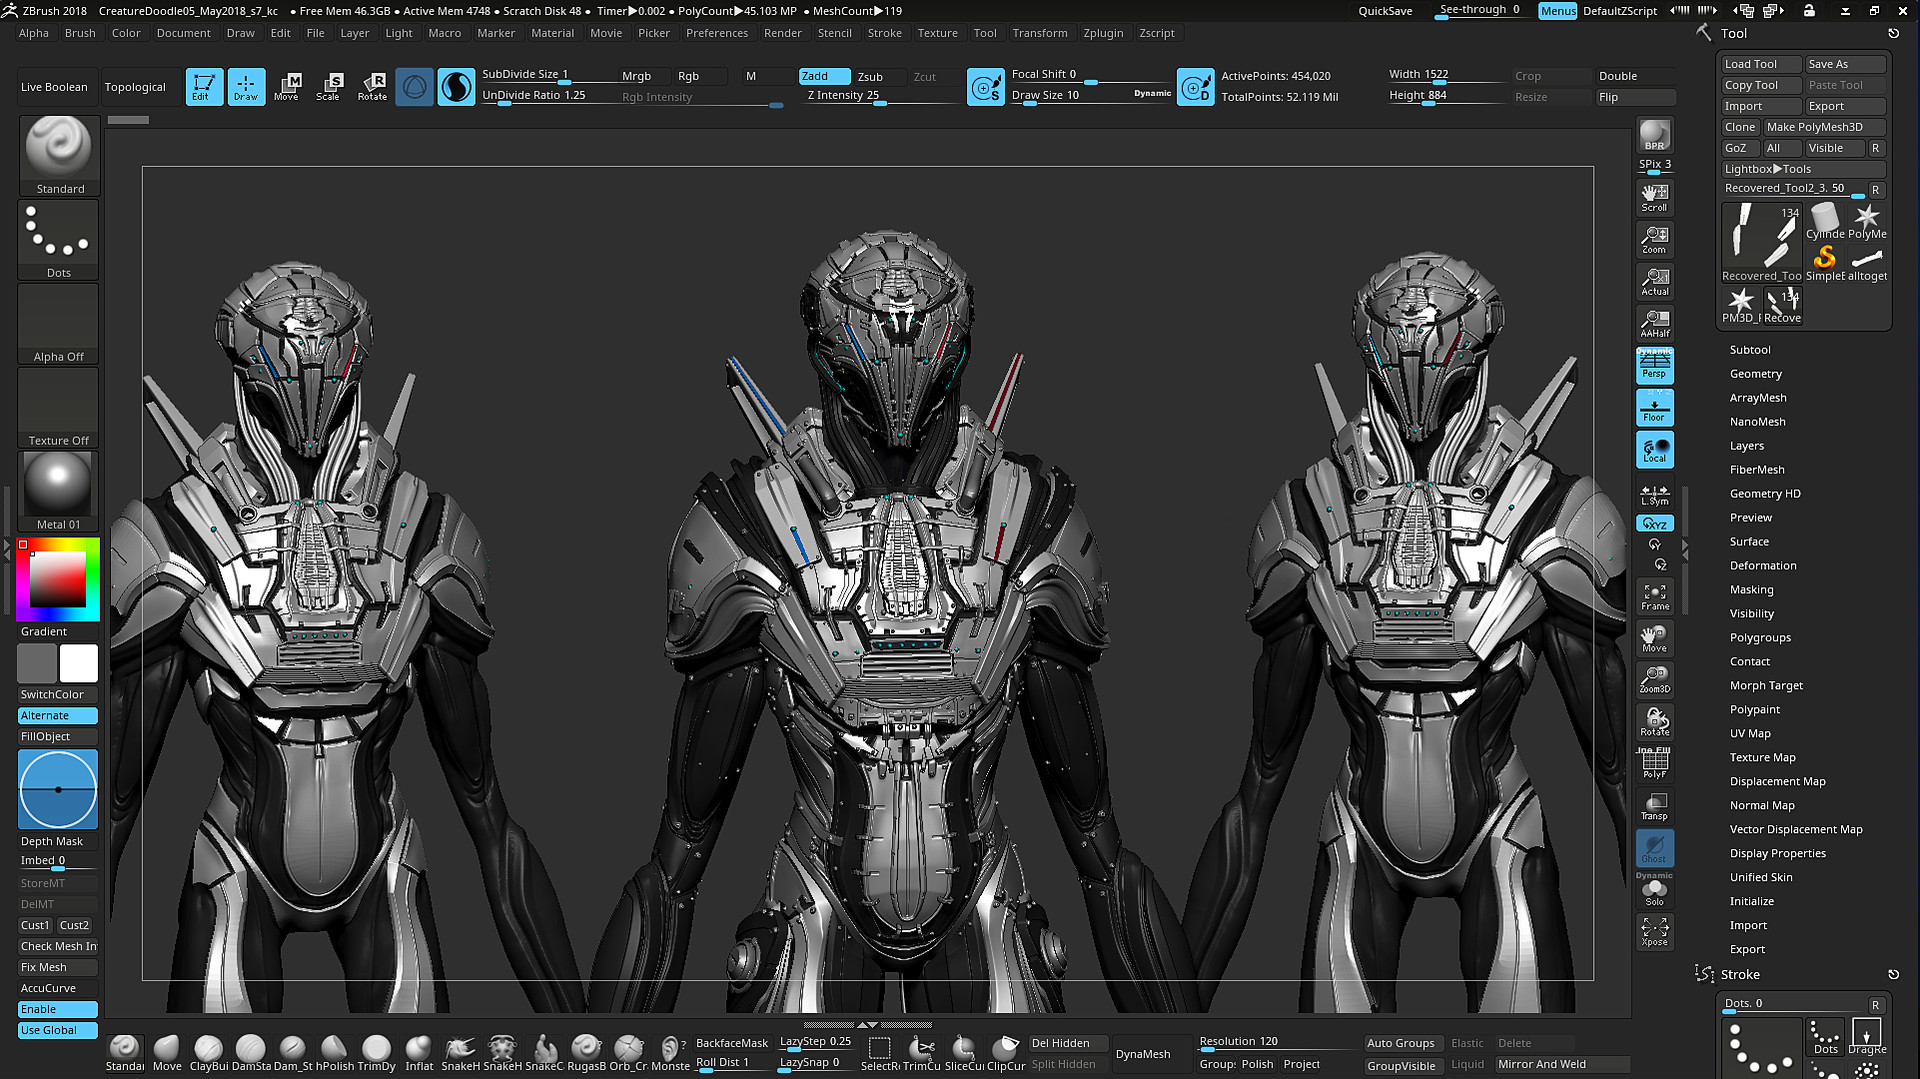Screen dimensions: 1920x1079
Task: Expand the Morph Target section
Action: pyautogui.click(x=1766, y=686)
